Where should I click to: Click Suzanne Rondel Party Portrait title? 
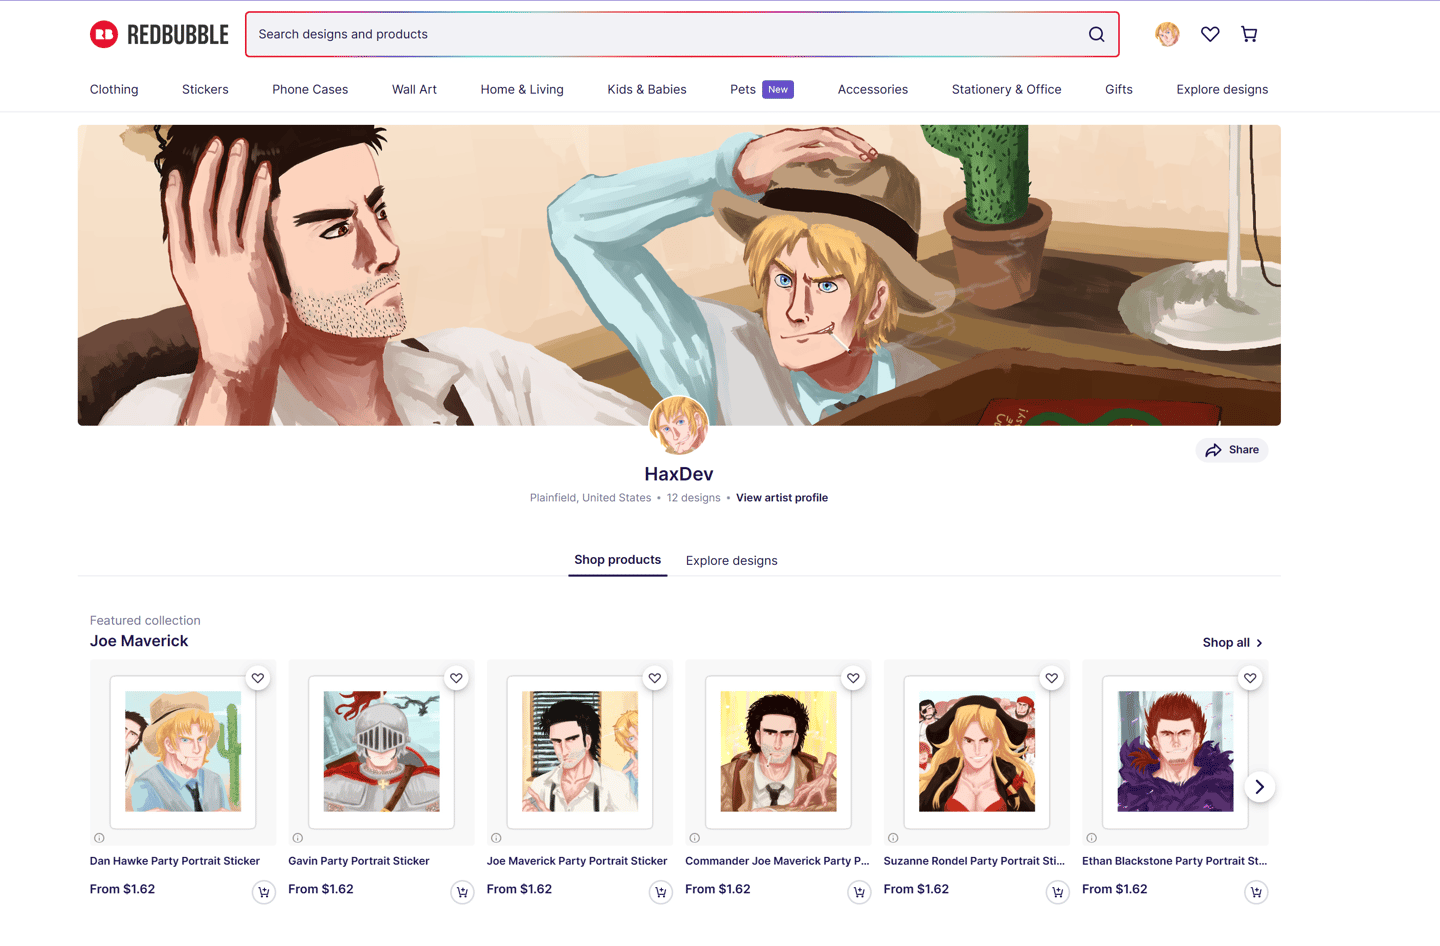coord(974,861)
